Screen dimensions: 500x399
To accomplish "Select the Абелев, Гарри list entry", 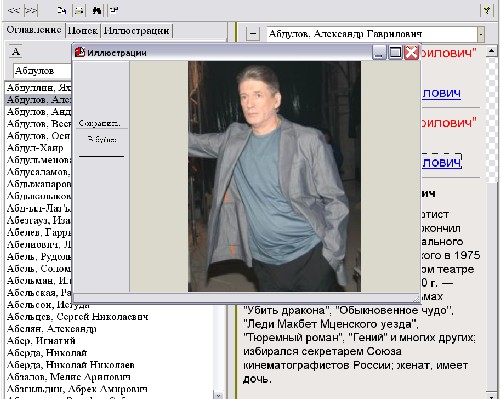I will 39,232.
